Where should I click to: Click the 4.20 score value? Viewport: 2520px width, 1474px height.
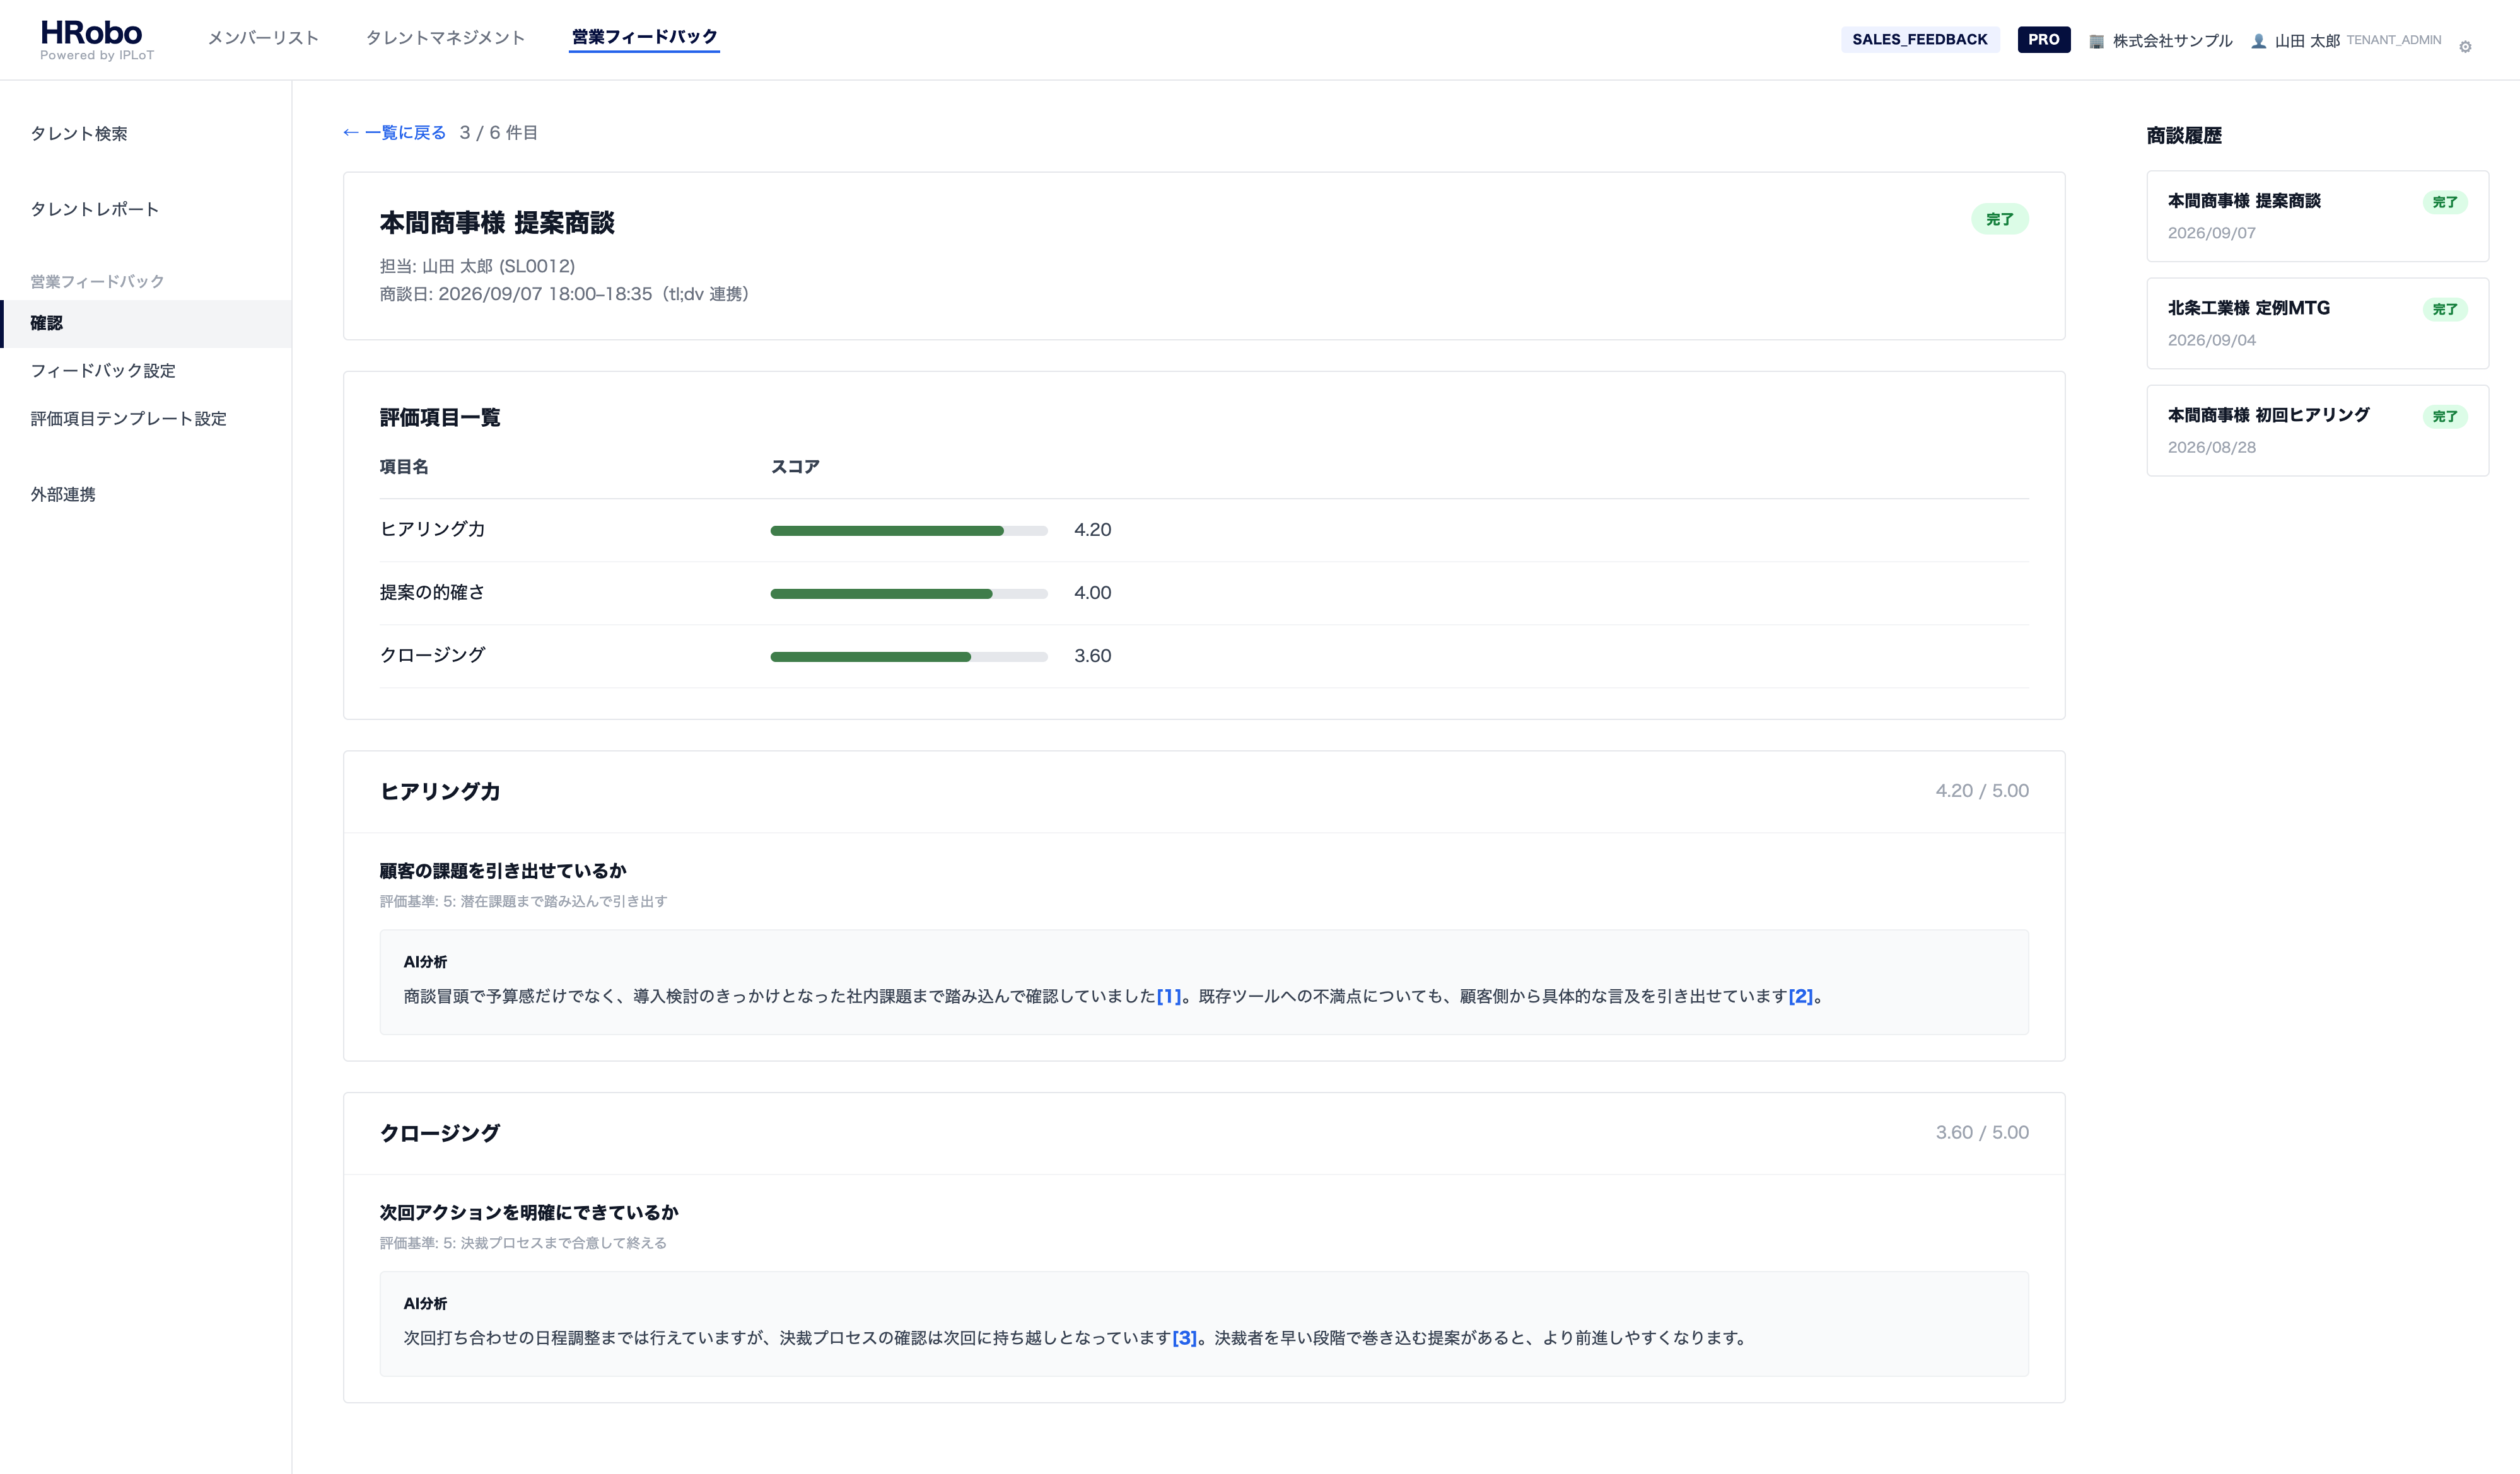(x=1092, y=530)
